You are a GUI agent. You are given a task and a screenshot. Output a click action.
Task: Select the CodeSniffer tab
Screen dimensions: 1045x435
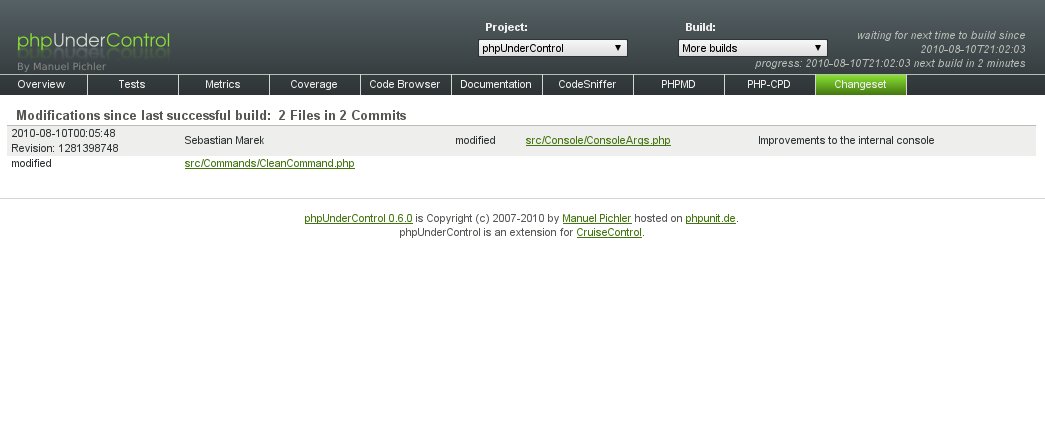click(x=587, y=85)
